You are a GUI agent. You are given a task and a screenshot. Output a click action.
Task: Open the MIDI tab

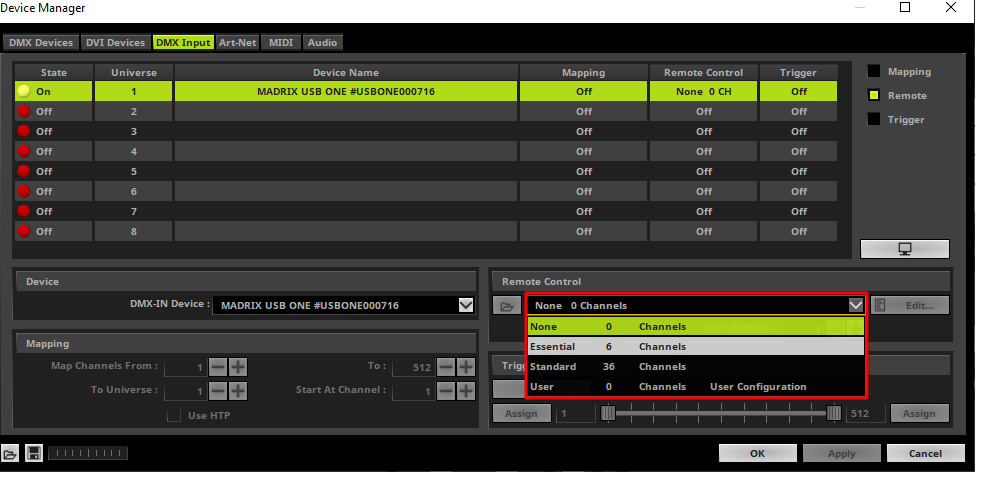(x=281, y=43)
